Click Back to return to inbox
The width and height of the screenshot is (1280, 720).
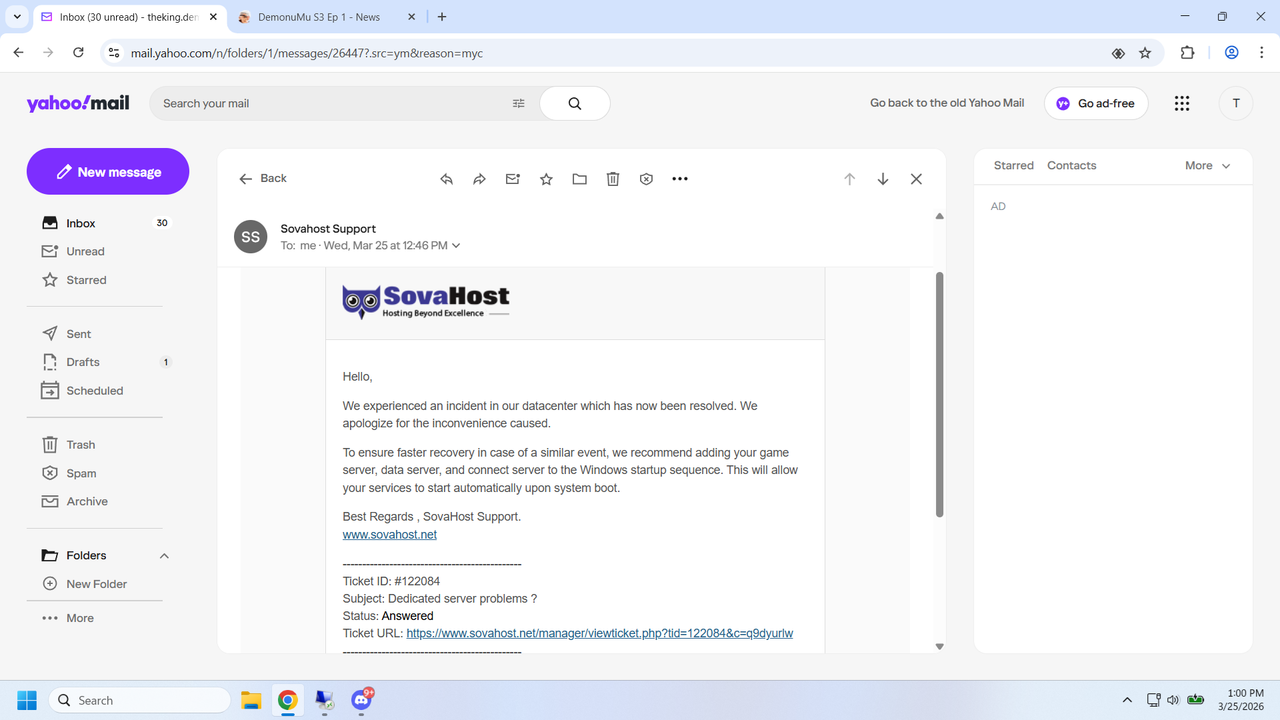click(x=263, y=178)
